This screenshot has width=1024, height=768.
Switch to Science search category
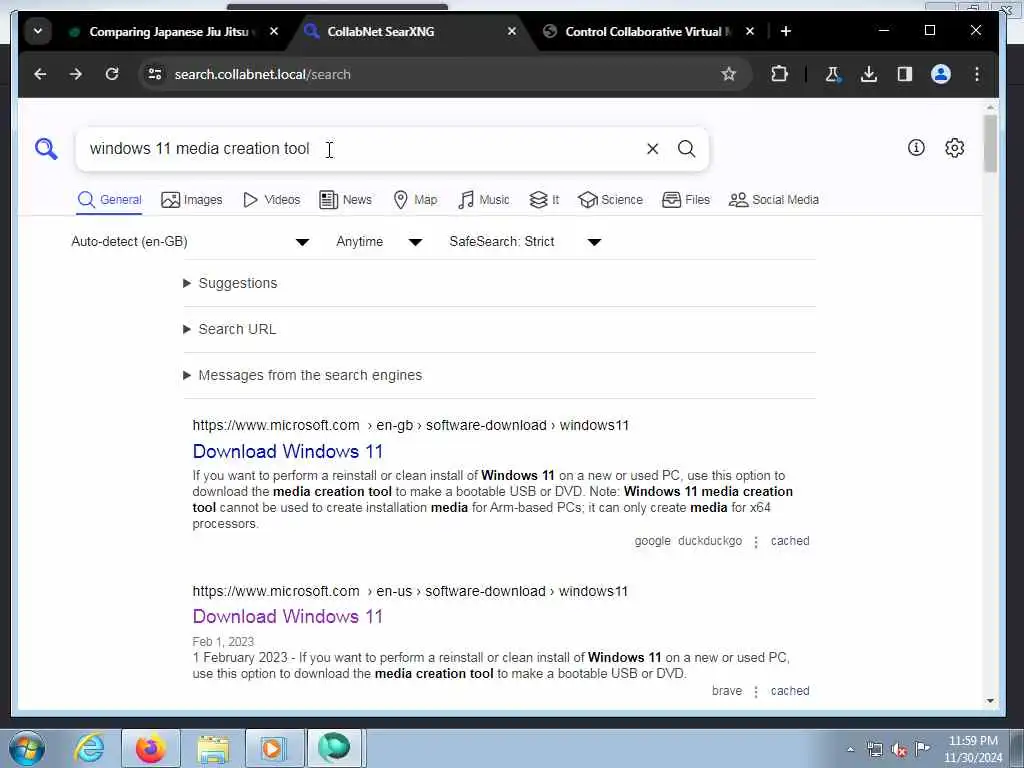point(611,200)
